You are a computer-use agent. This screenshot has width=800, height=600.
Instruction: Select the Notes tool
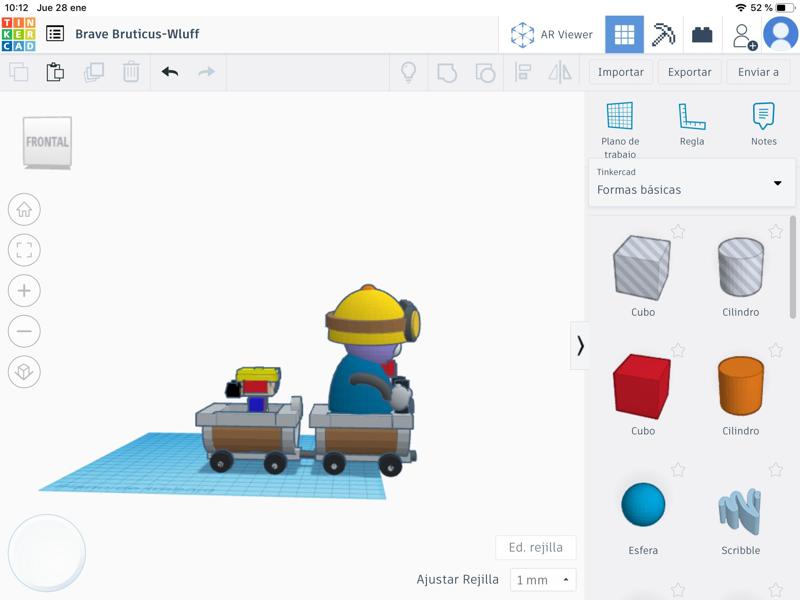coord(763,124)
